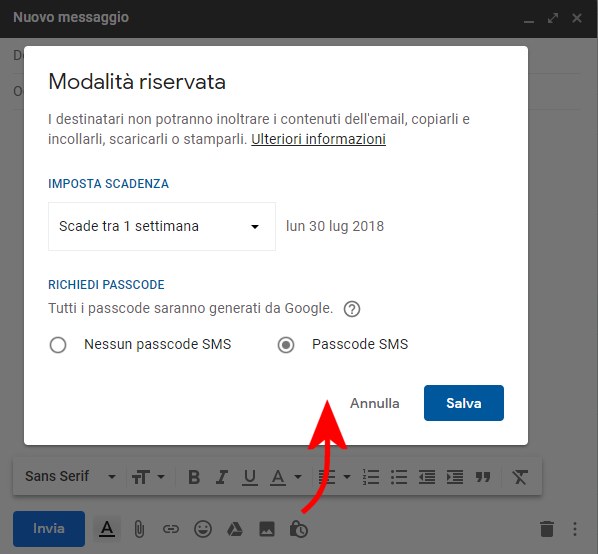This screenshot has height=554, width=598.
Task: Toggle confidential mode lock-clock icon
Action: pos(299,529)
